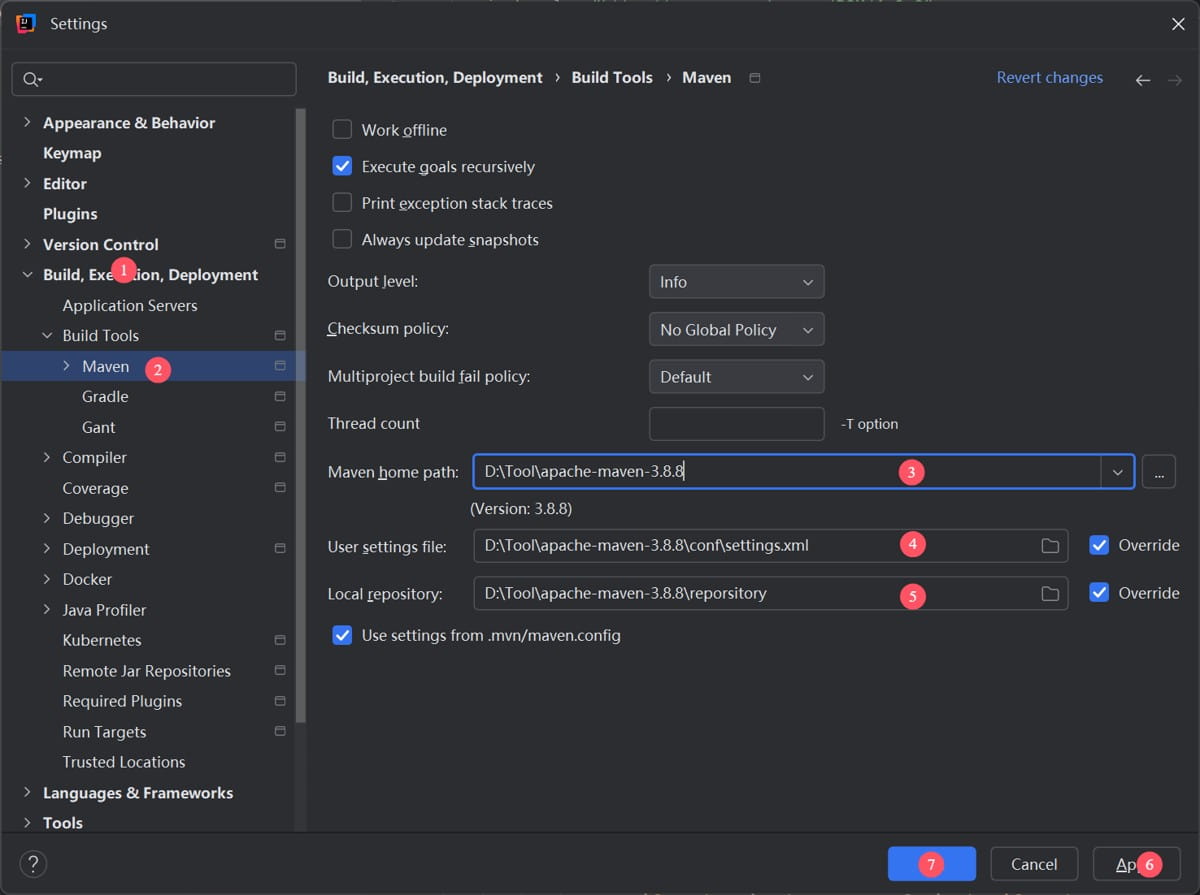The width and height of the screenshot is (1200, 895).
Task: Click the back navigation arrow
Action: (1143, 80)
